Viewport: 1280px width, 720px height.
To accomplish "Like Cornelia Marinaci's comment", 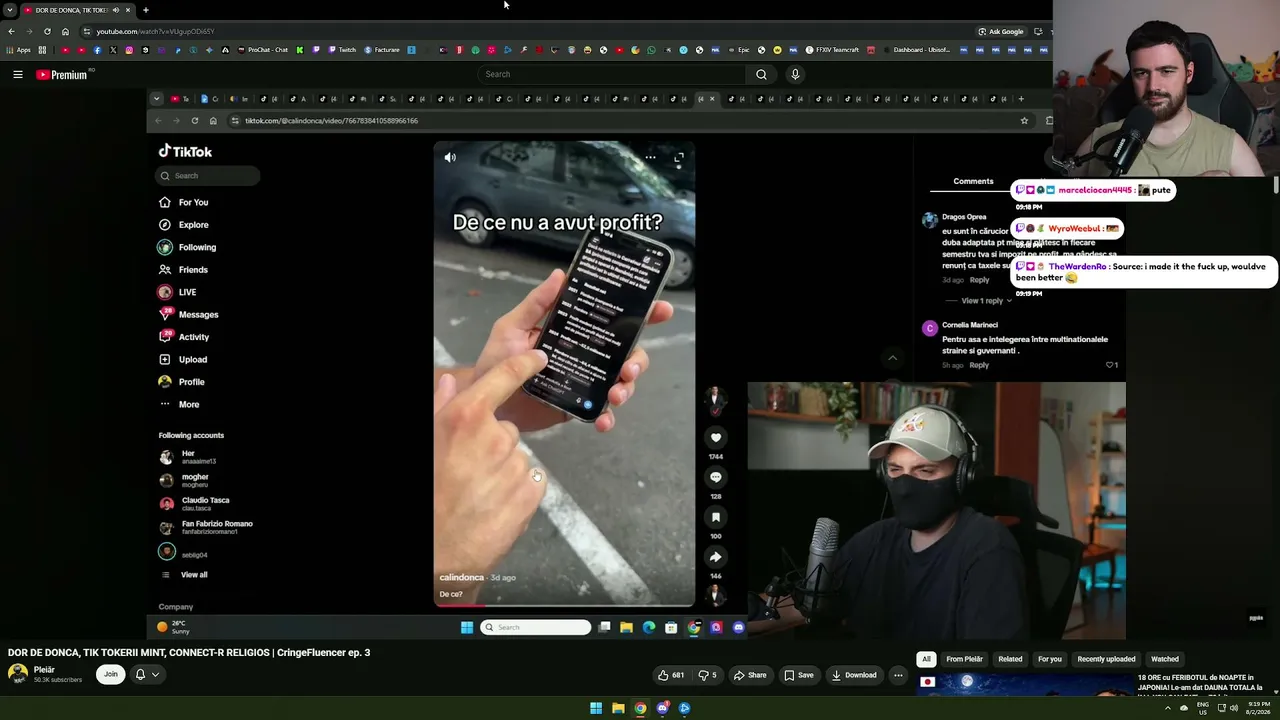I will click(x=1110, y=365).
